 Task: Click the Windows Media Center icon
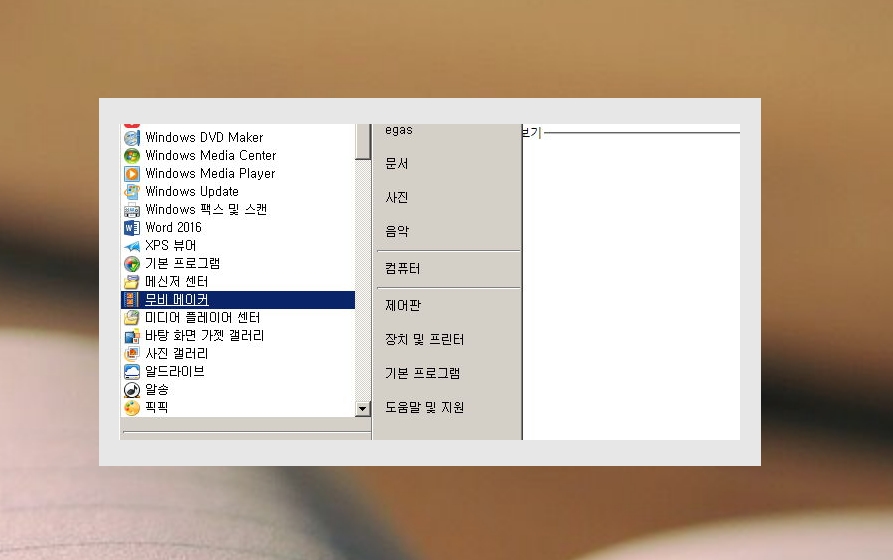pyautogui.click(x=132, y=156)
